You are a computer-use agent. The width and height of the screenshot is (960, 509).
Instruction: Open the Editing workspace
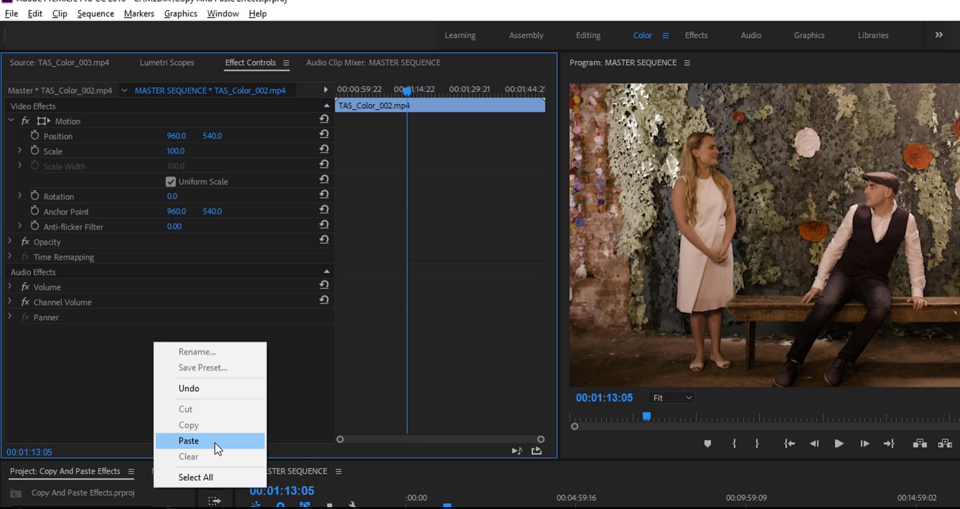588,35
